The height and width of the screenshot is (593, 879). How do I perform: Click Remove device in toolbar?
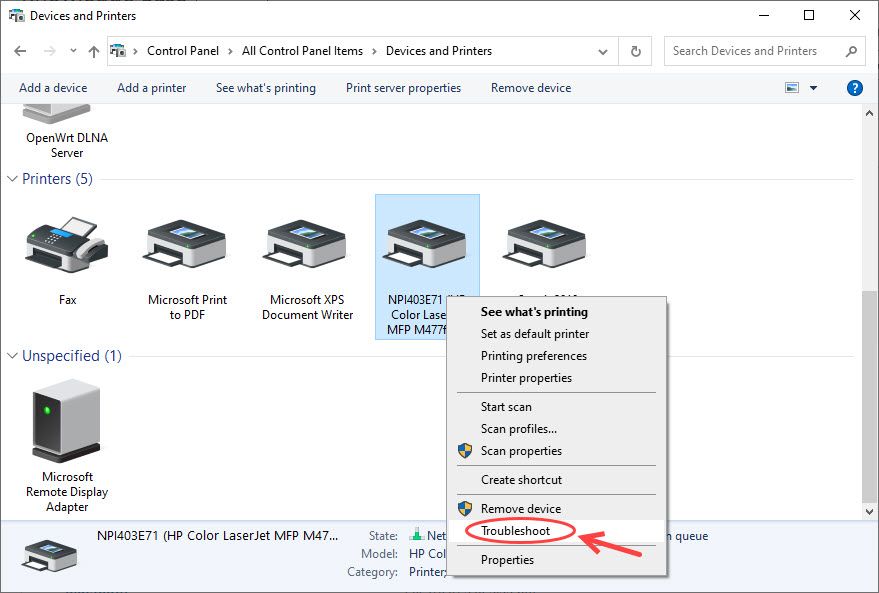(x=531, y=88)
